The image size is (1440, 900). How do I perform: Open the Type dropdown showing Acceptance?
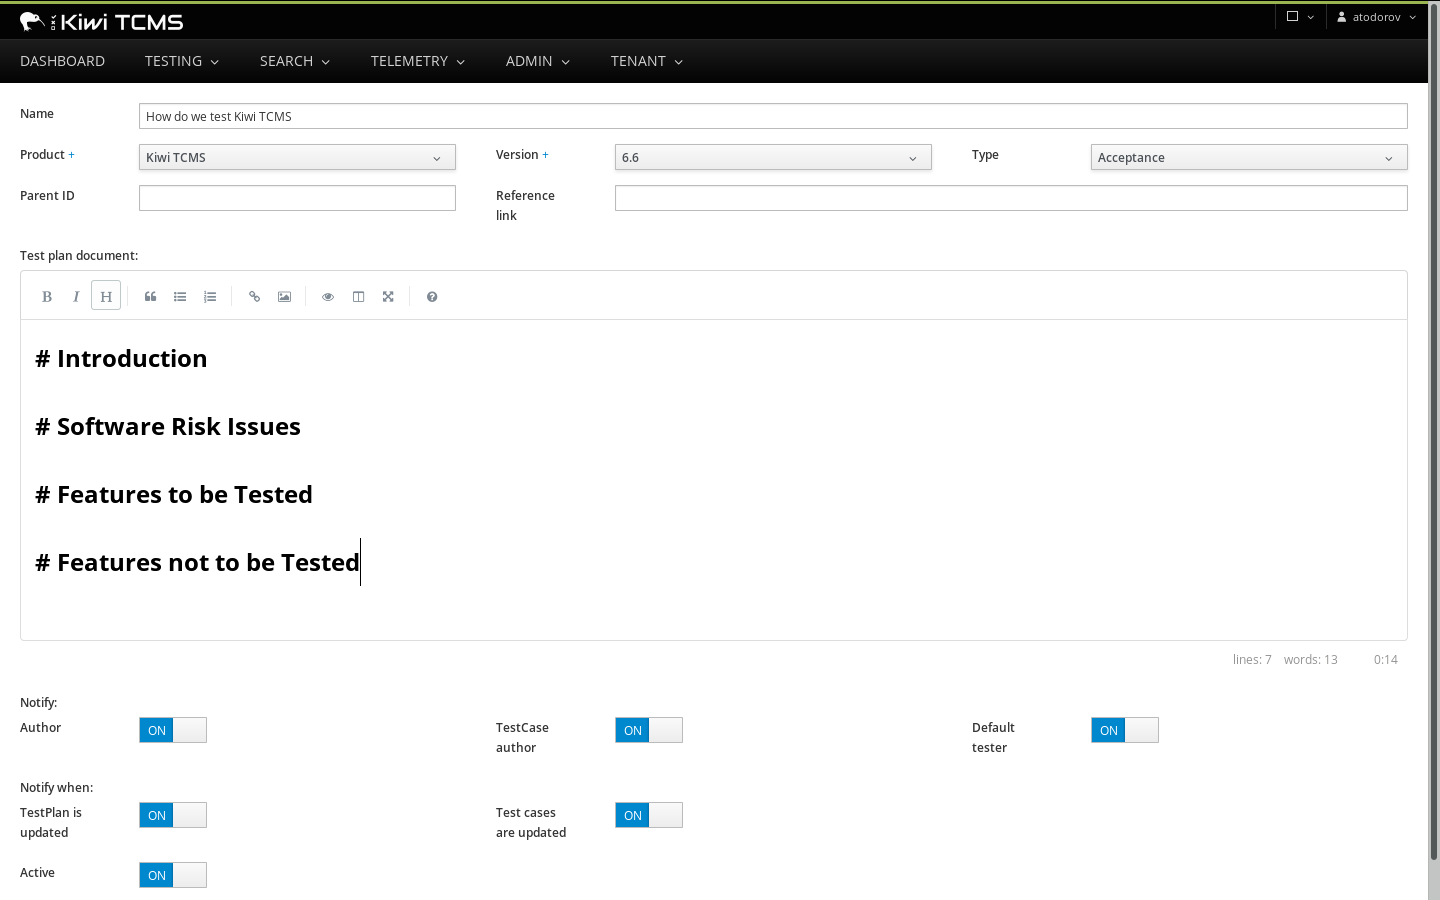point(1249,157)
